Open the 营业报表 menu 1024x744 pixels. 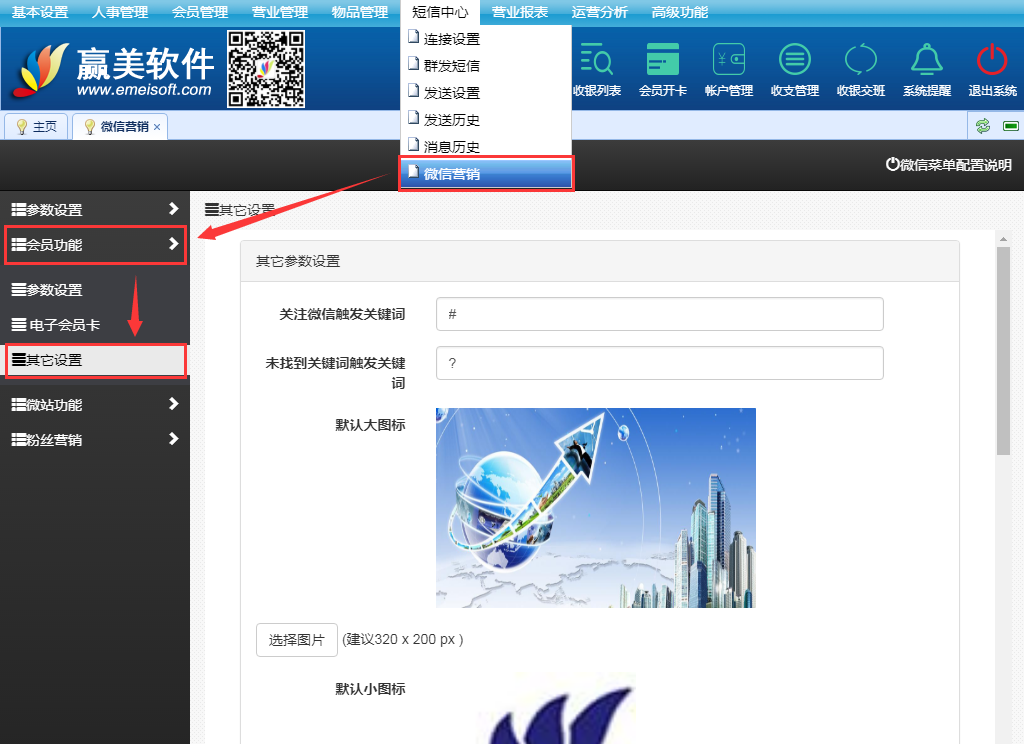coord(519,12)
